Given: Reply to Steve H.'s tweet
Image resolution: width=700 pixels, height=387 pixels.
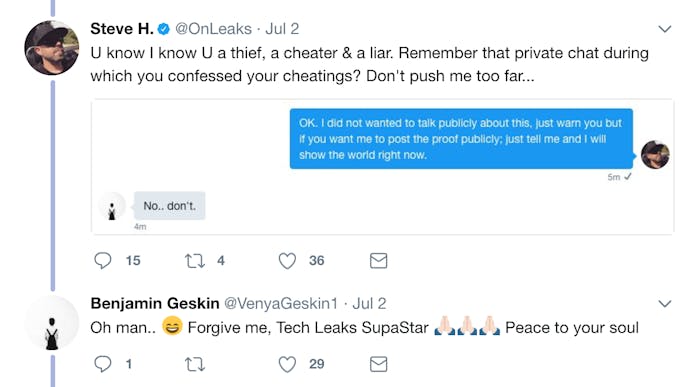Looking at the screenshot, I should point(103,260).
